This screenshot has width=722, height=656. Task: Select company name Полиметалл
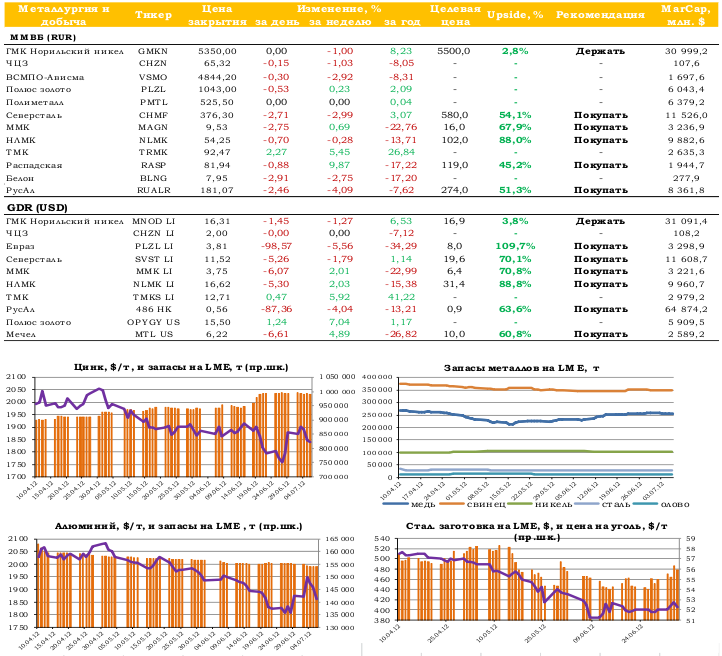35,102
